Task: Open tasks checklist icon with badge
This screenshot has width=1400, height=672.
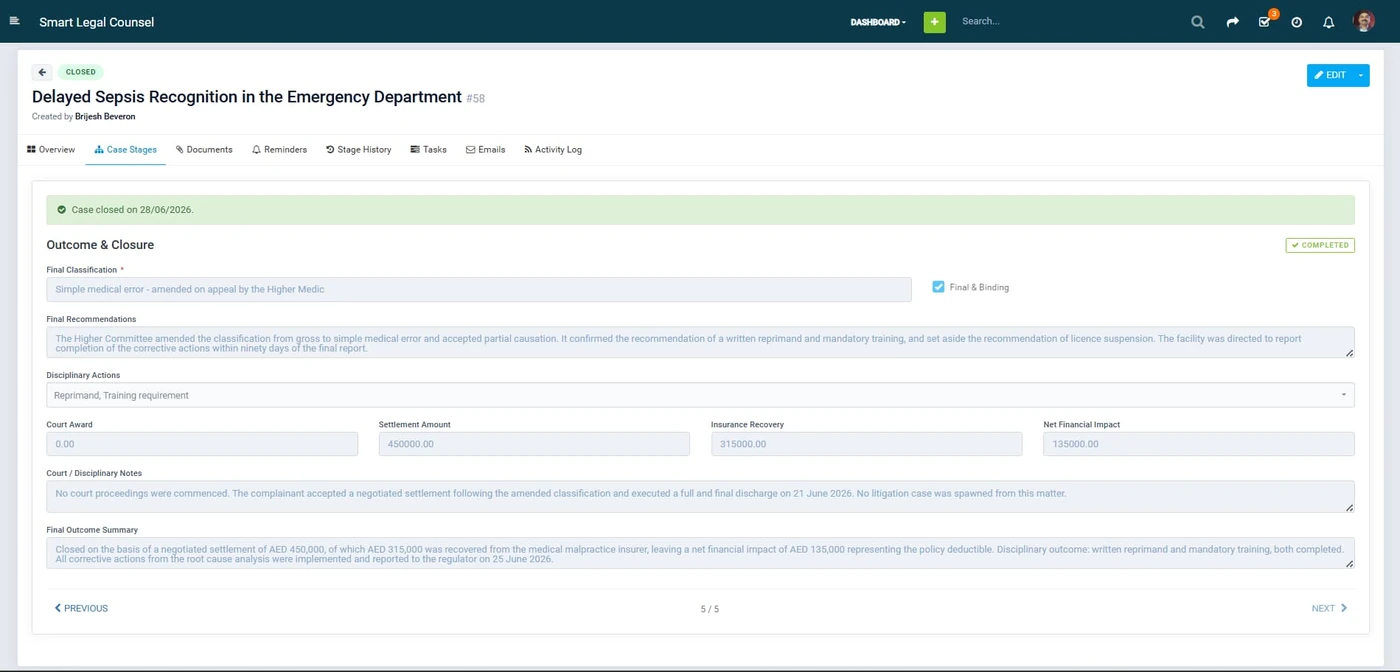Action: point(1265,21)
